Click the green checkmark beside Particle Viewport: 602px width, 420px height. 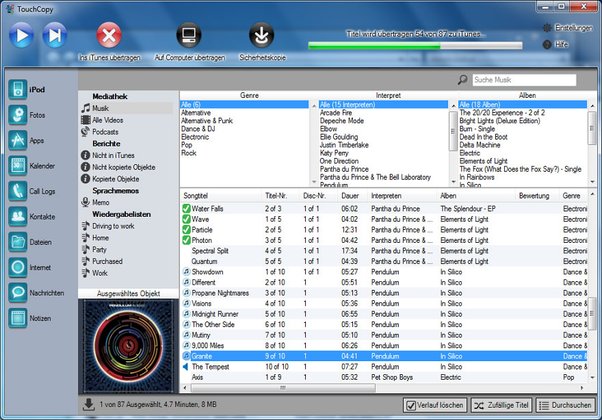click(x=186, y=230)
